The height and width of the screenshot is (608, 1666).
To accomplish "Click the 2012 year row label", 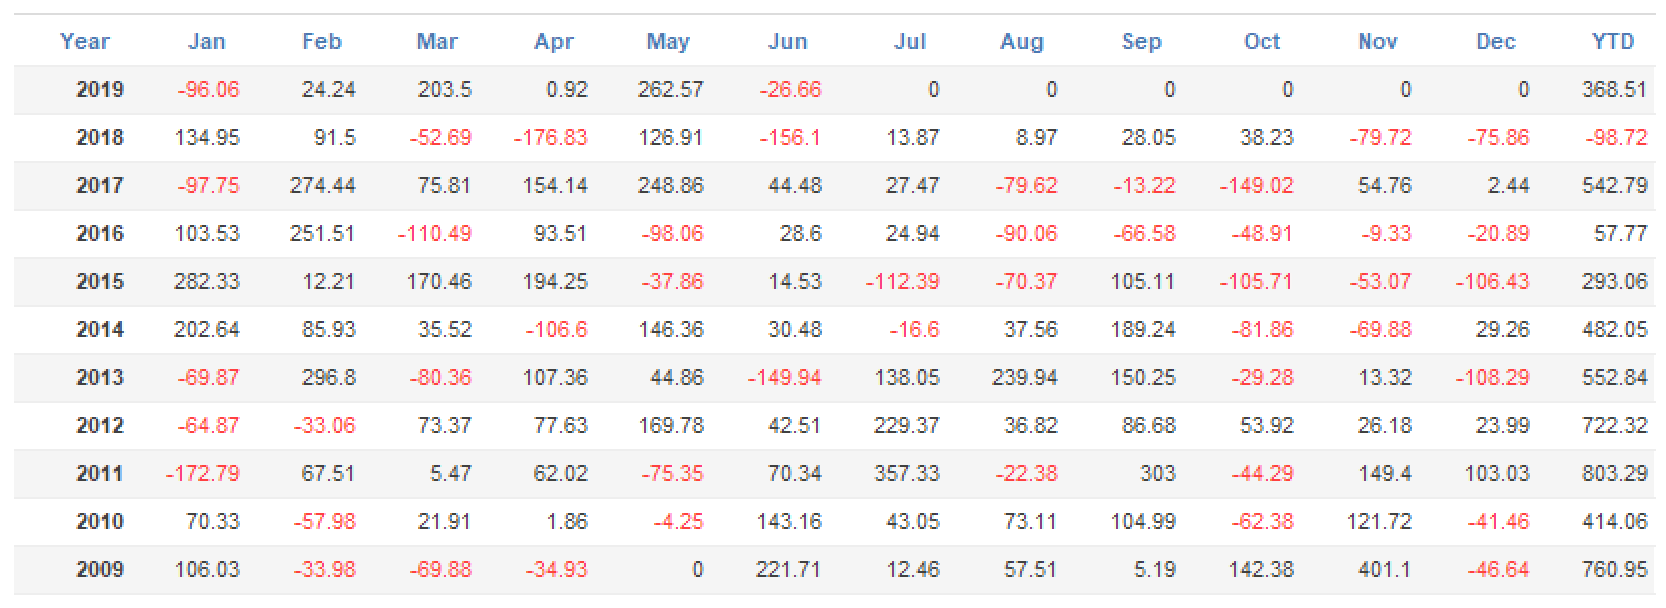I will pos(100,426).
